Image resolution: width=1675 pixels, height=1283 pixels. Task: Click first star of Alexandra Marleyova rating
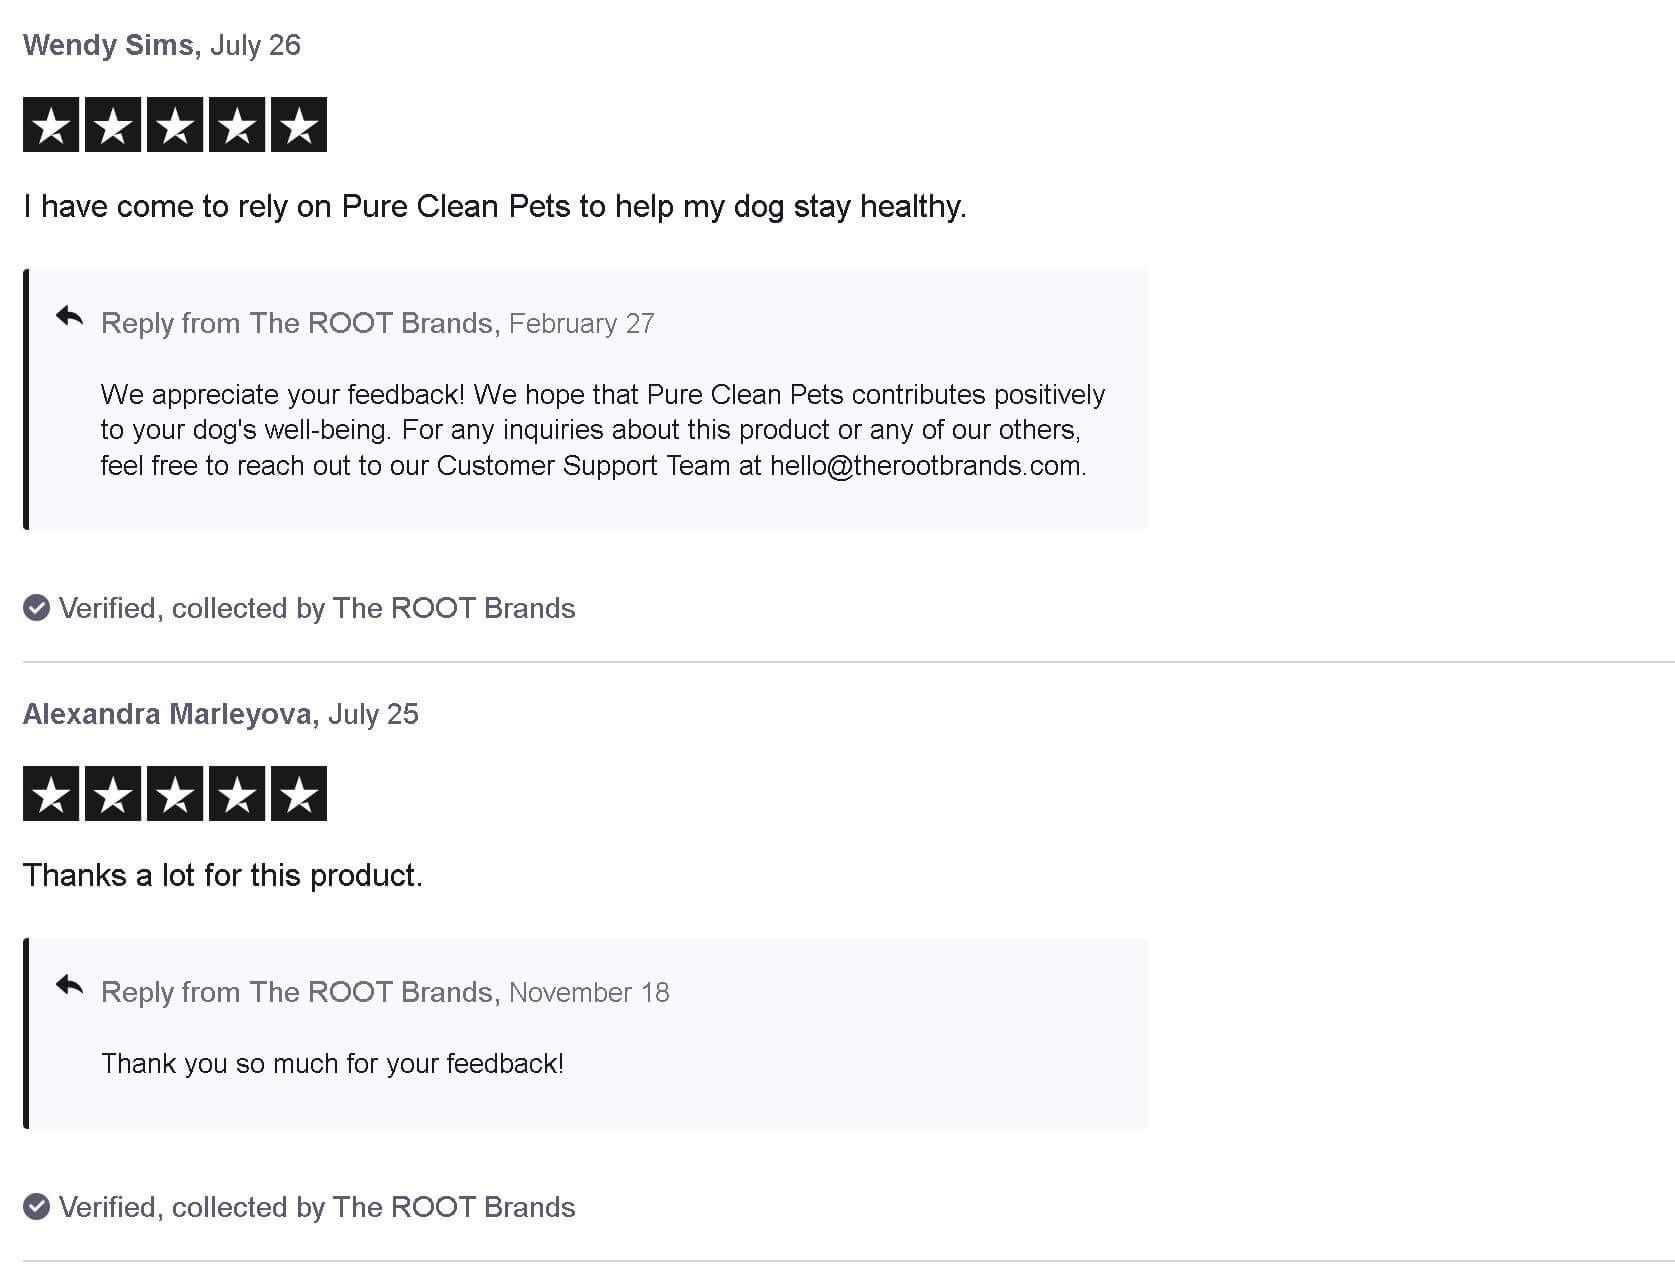click(51, 794)
